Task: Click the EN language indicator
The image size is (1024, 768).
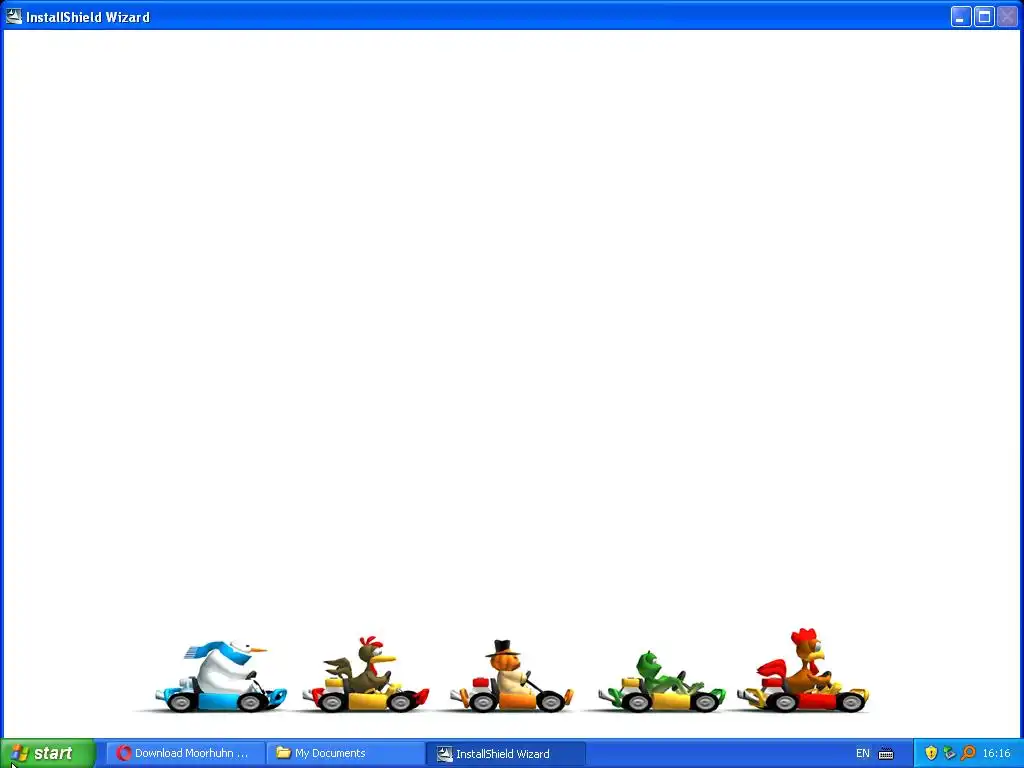Action: tap(863, 753)
